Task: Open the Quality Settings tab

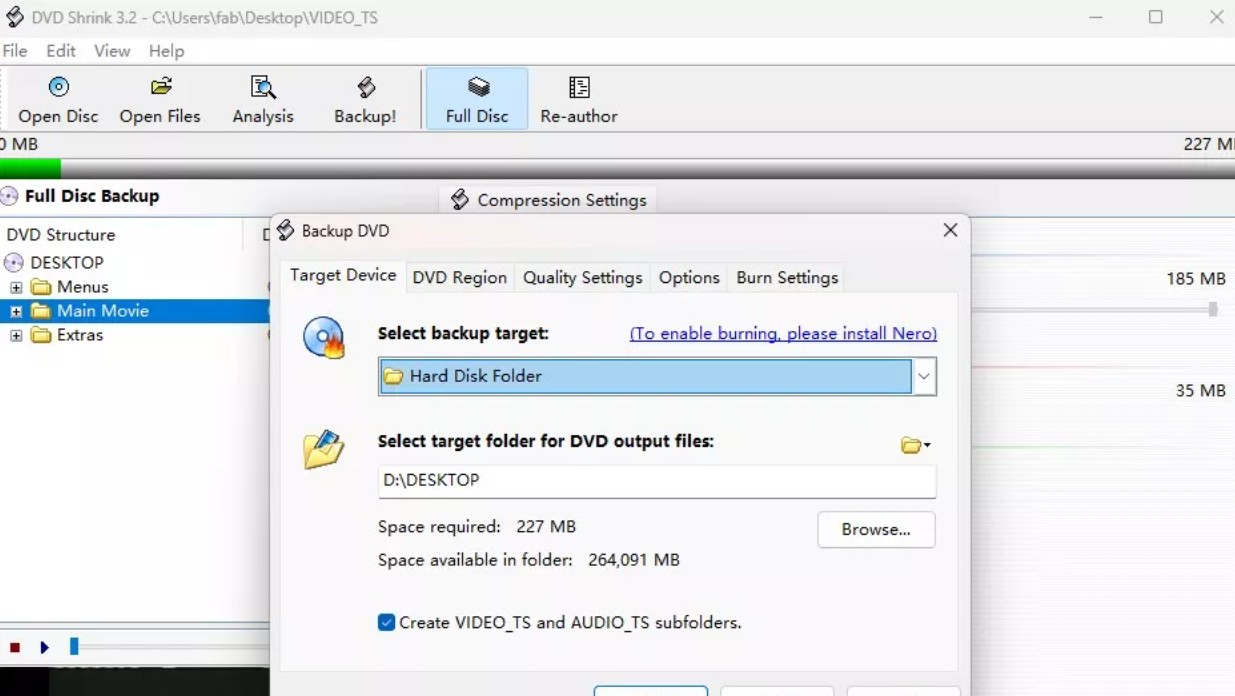Action: point(583,278)
